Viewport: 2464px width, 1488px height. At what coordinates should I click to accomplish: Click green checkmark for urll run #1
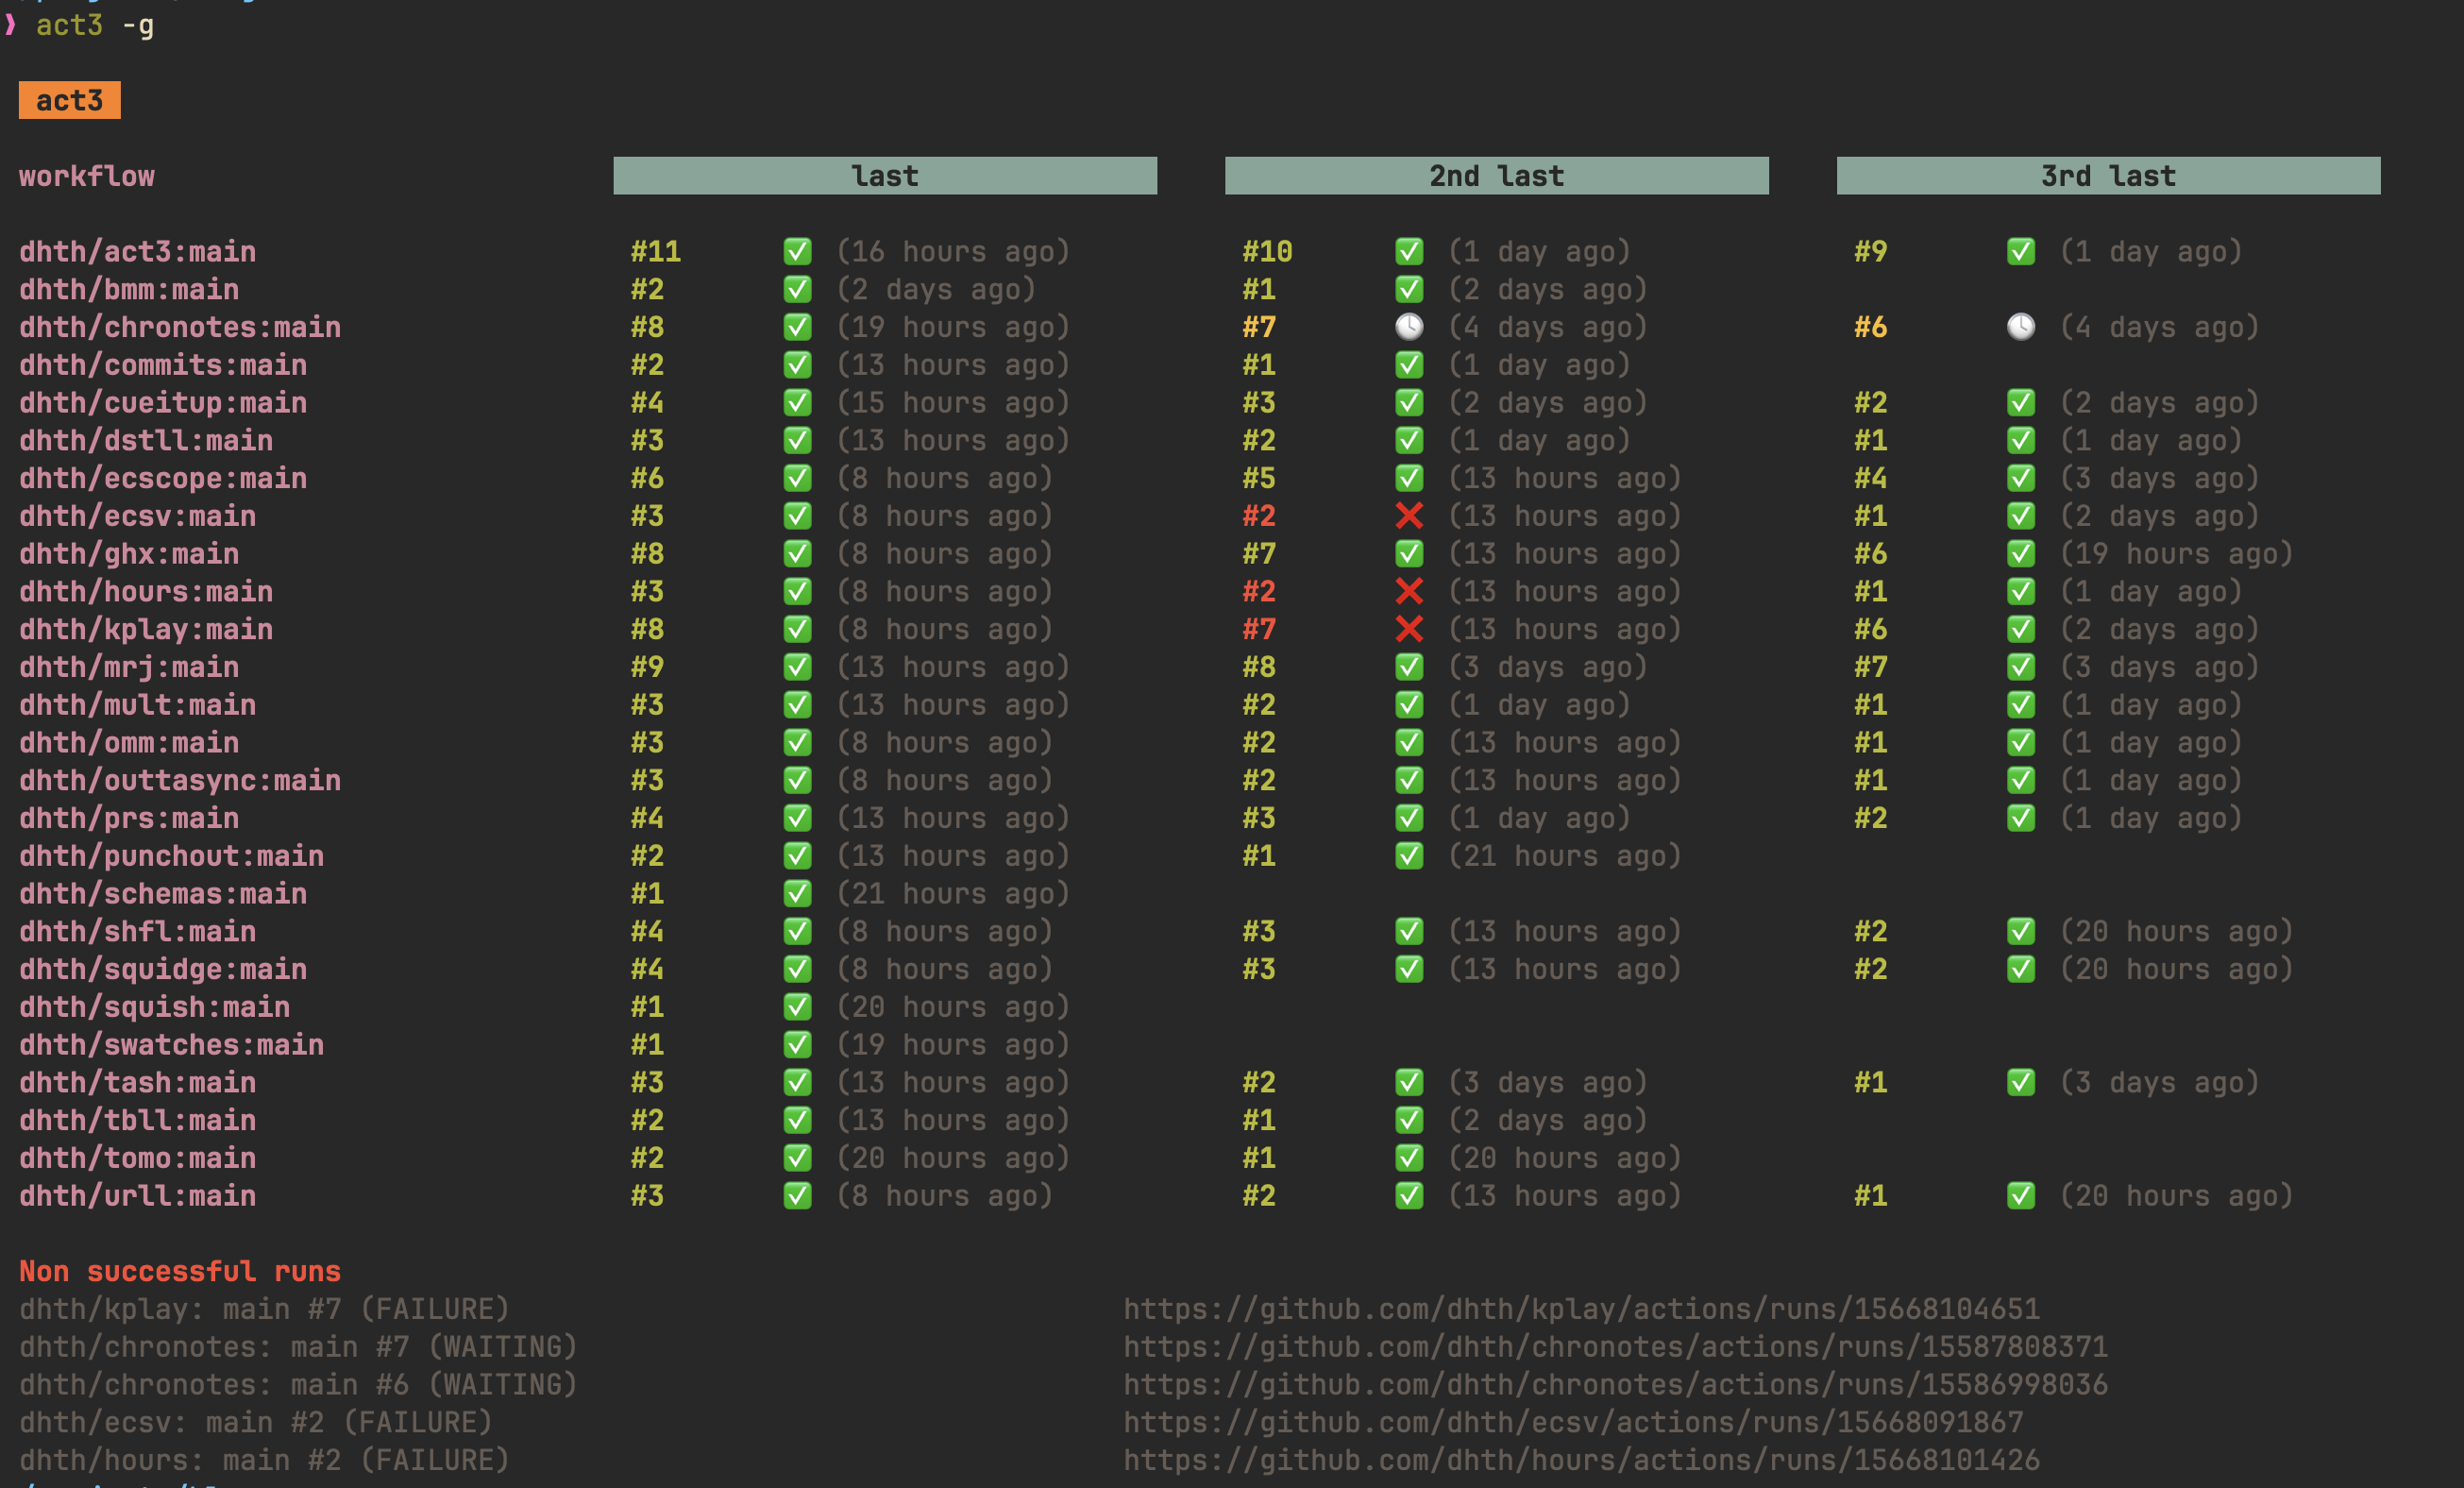2021,1195
